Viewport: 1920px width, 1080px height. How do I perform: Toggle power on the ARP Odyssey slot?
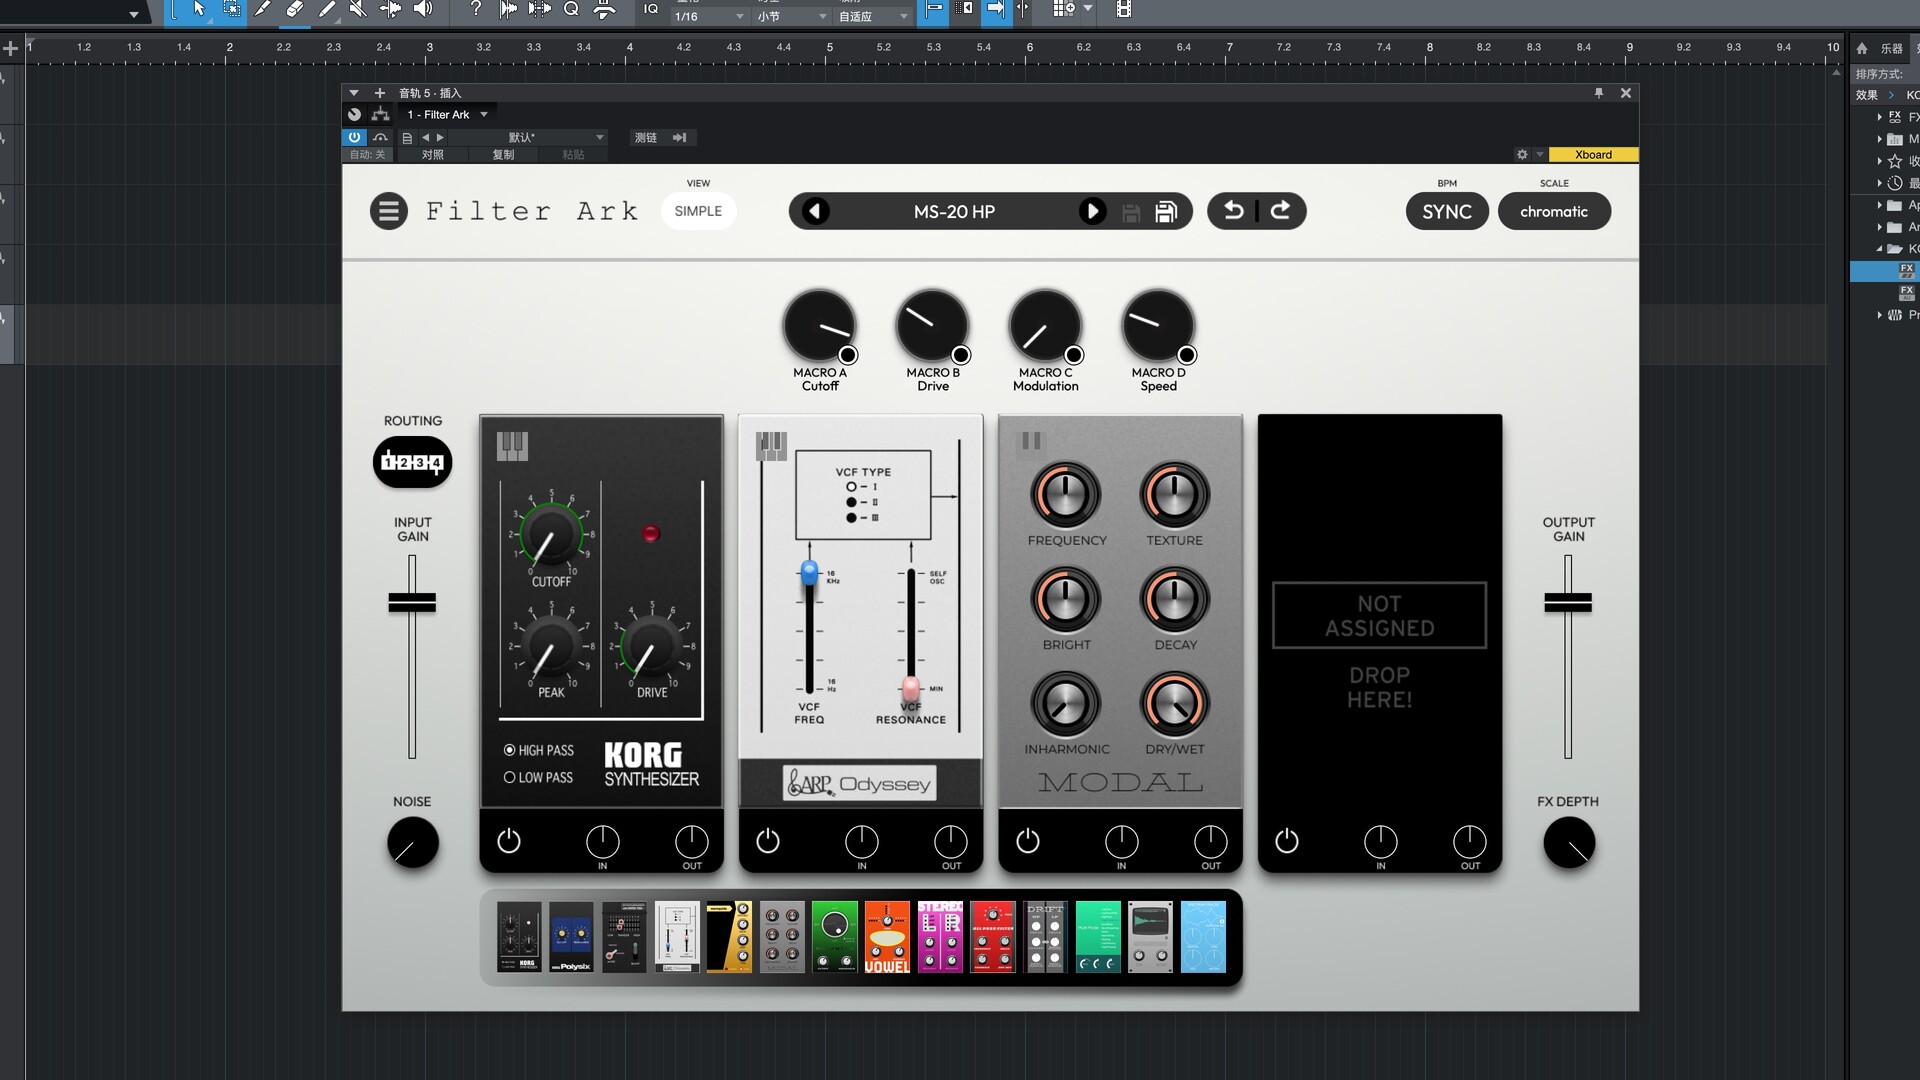[767, 841]
